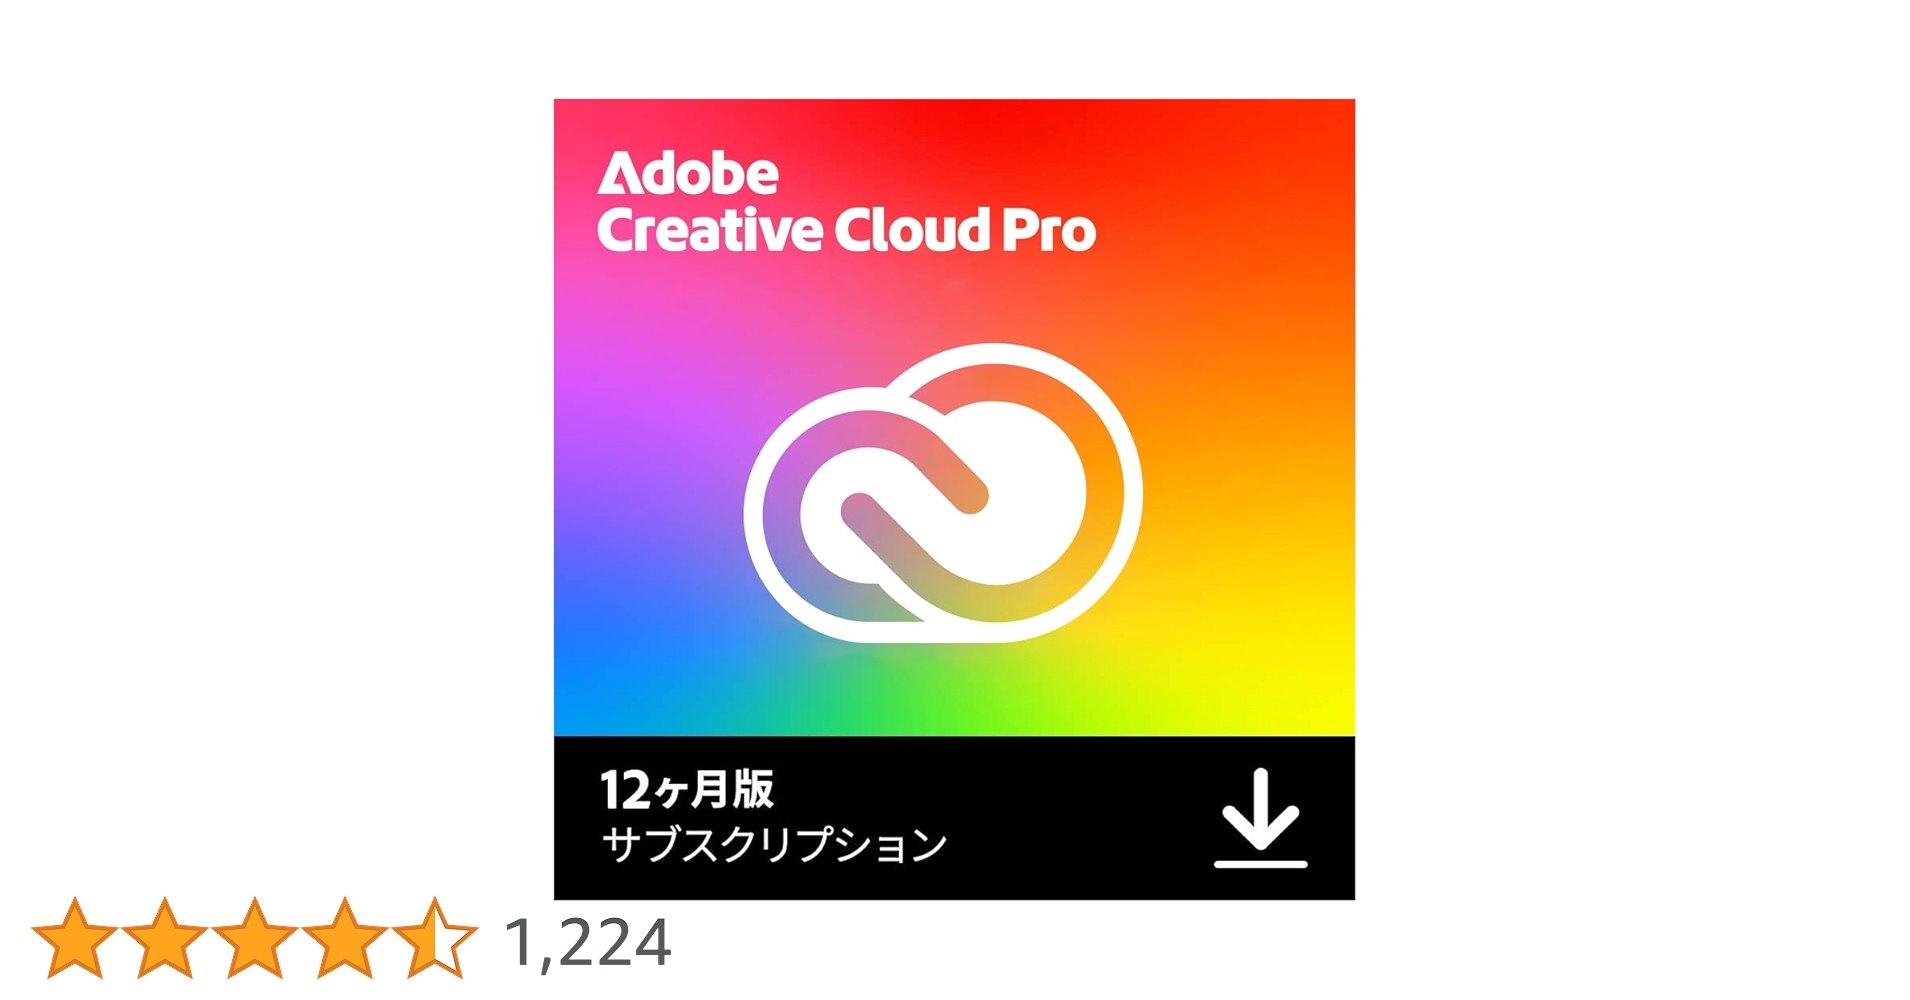
Task: Click the word Creative in the title
Action: pyautogui.click(x=710, y=231)
